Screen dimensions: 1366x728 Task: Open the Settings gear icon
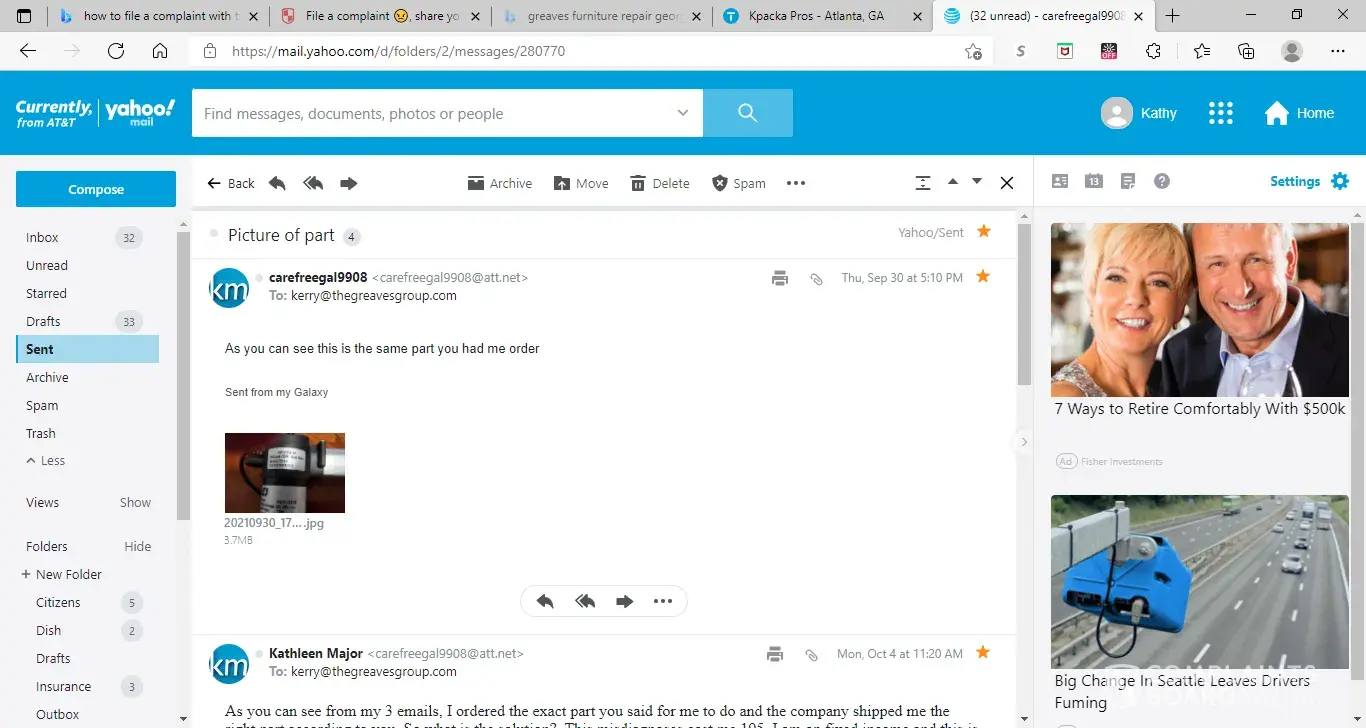(1340, 181)
